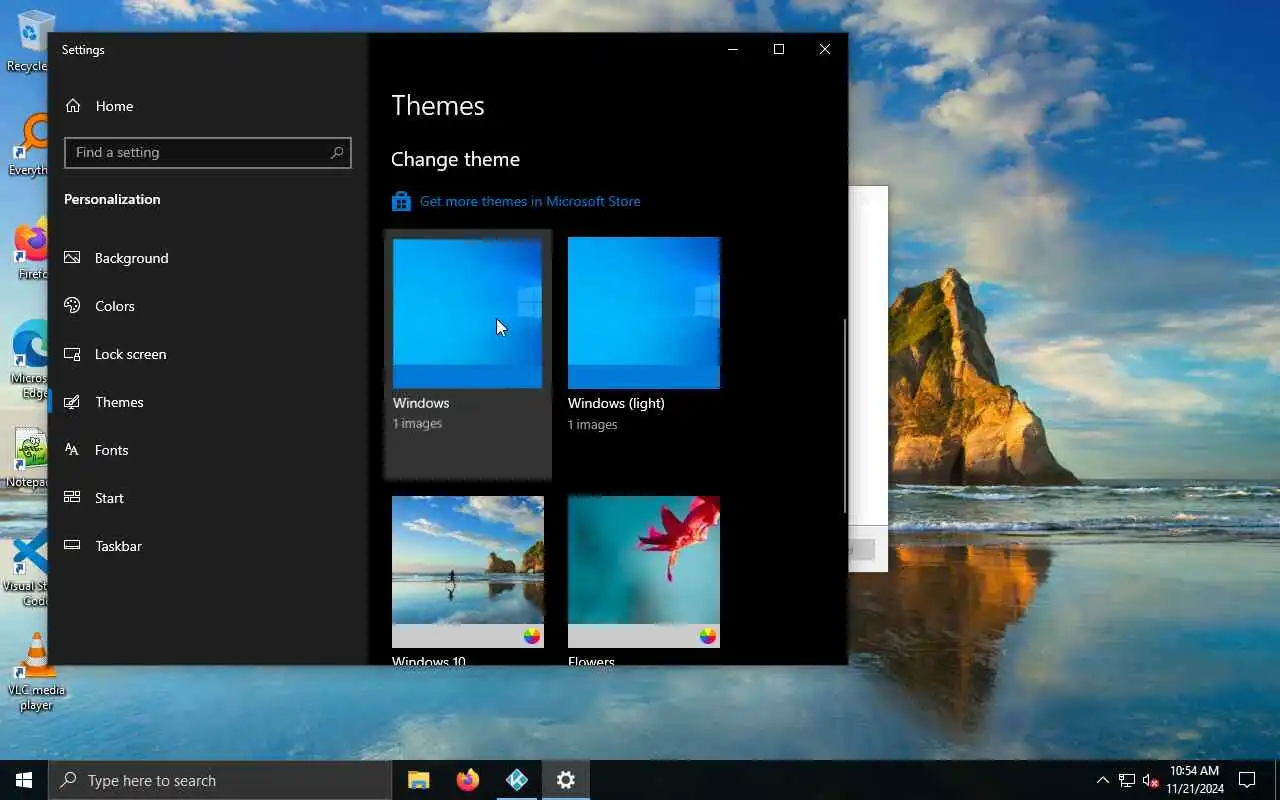Select the Firefox desktop icon
Viewport: 1280px width, 800px height.
tap(30, 250)
